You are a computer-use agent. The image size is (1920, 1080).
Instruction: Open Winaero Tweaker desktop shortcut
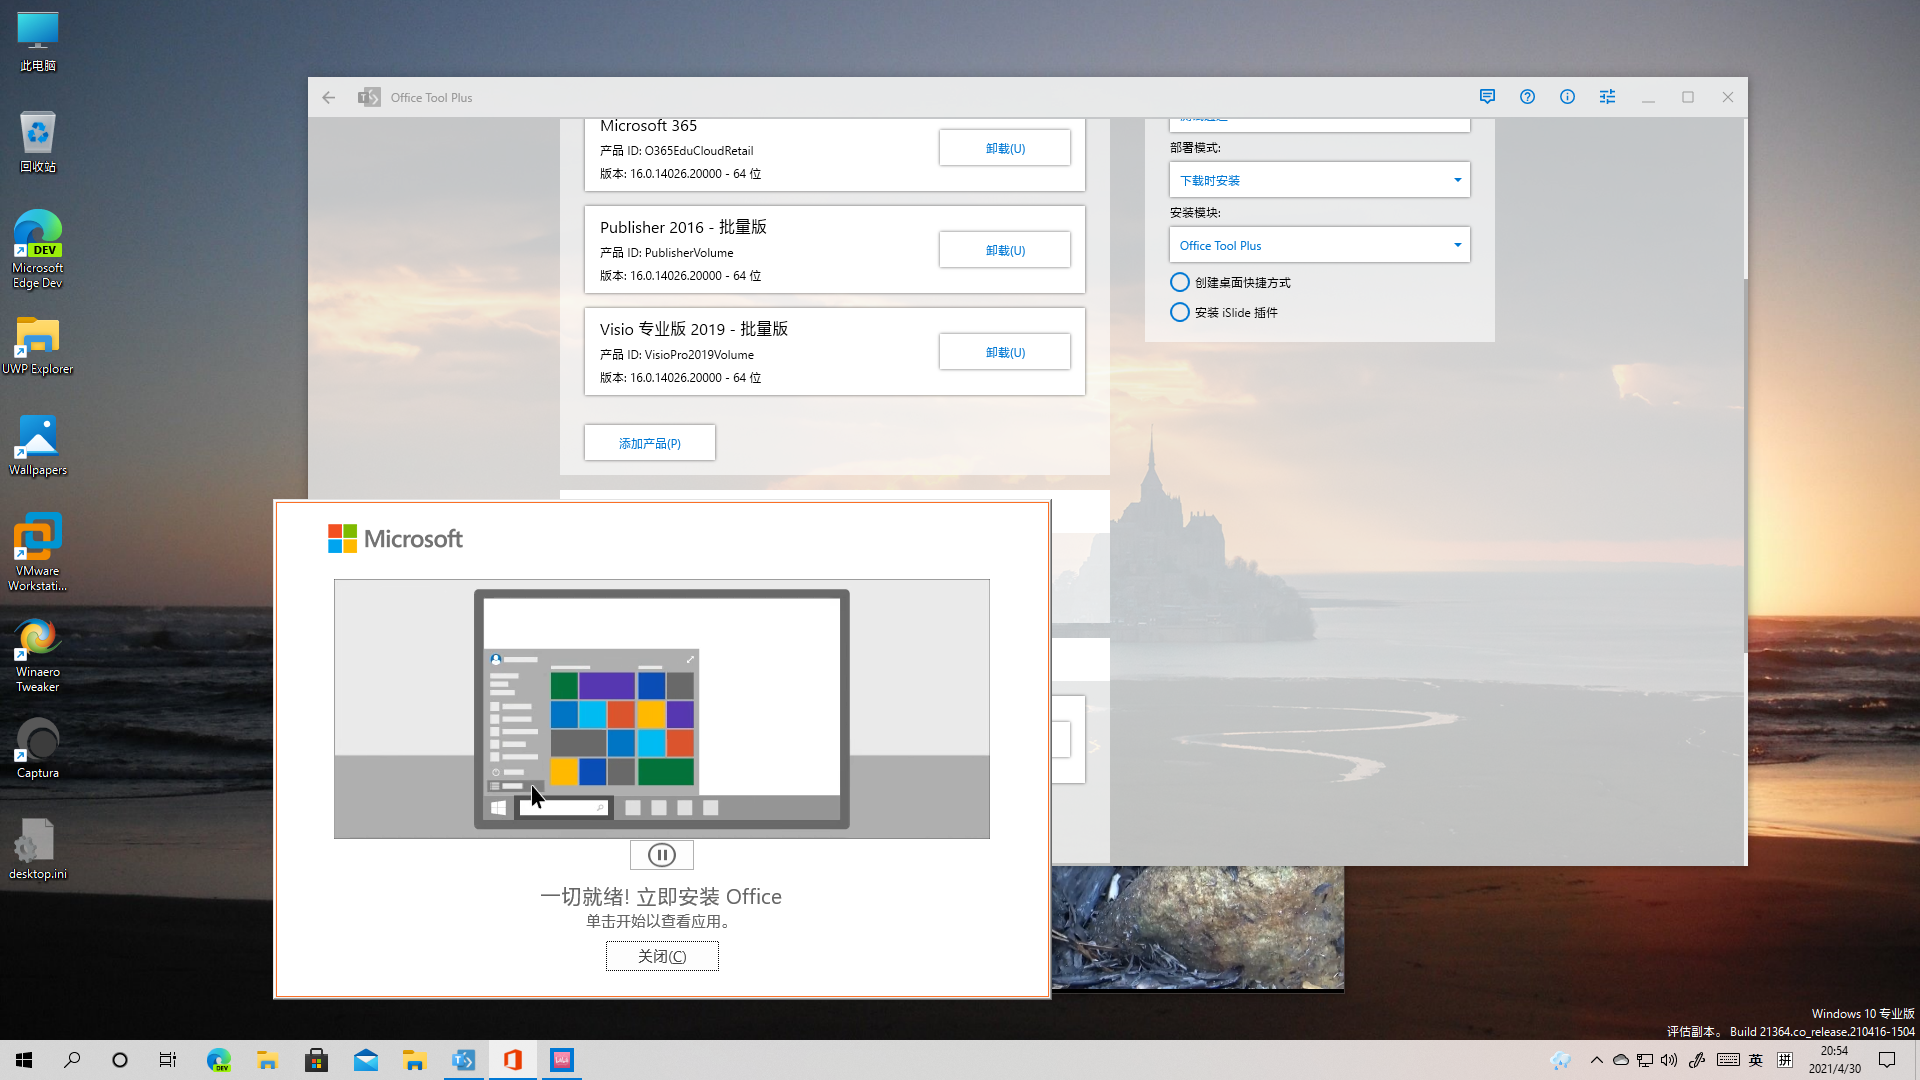[x=38, y=656]
